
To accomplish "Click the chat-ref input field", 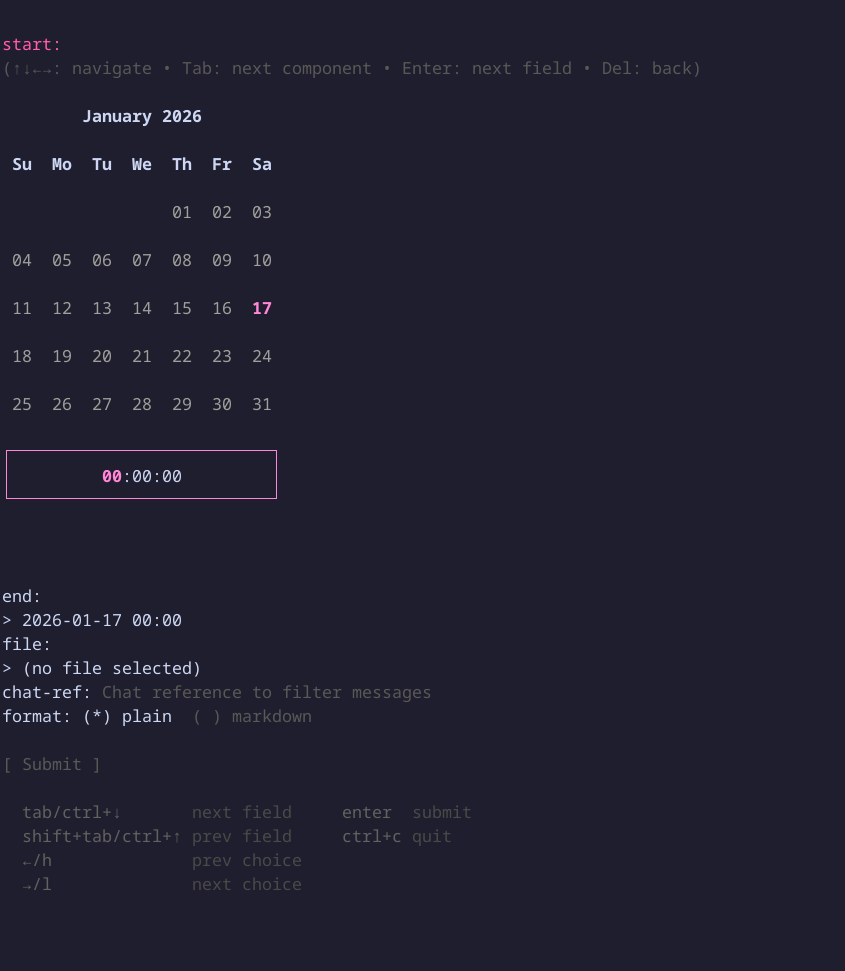I will coord(266,693).
